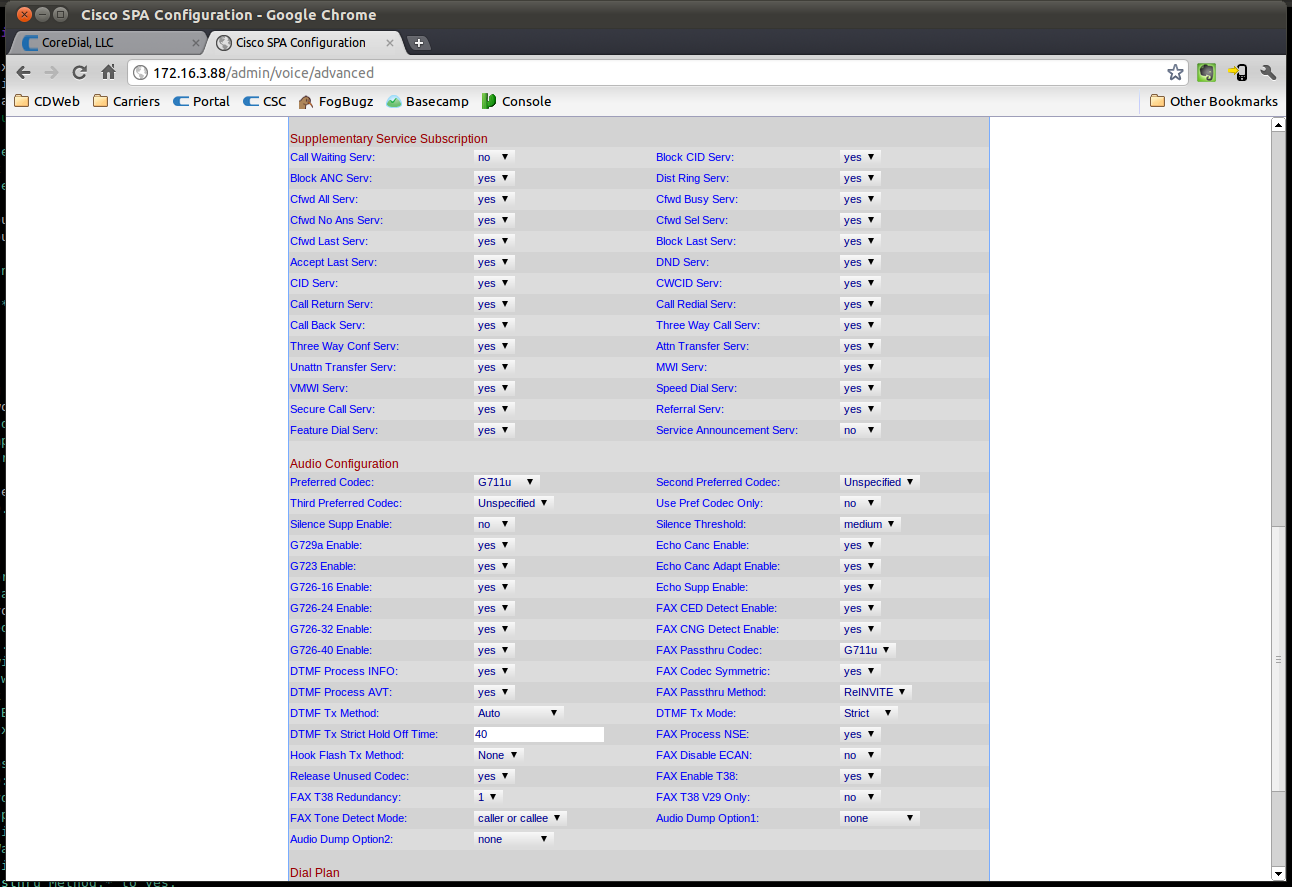This screenshot has height=887, width=1292.
Task: Click the page's vertical scrollbar thumb
Action: tap(1277, 659)
